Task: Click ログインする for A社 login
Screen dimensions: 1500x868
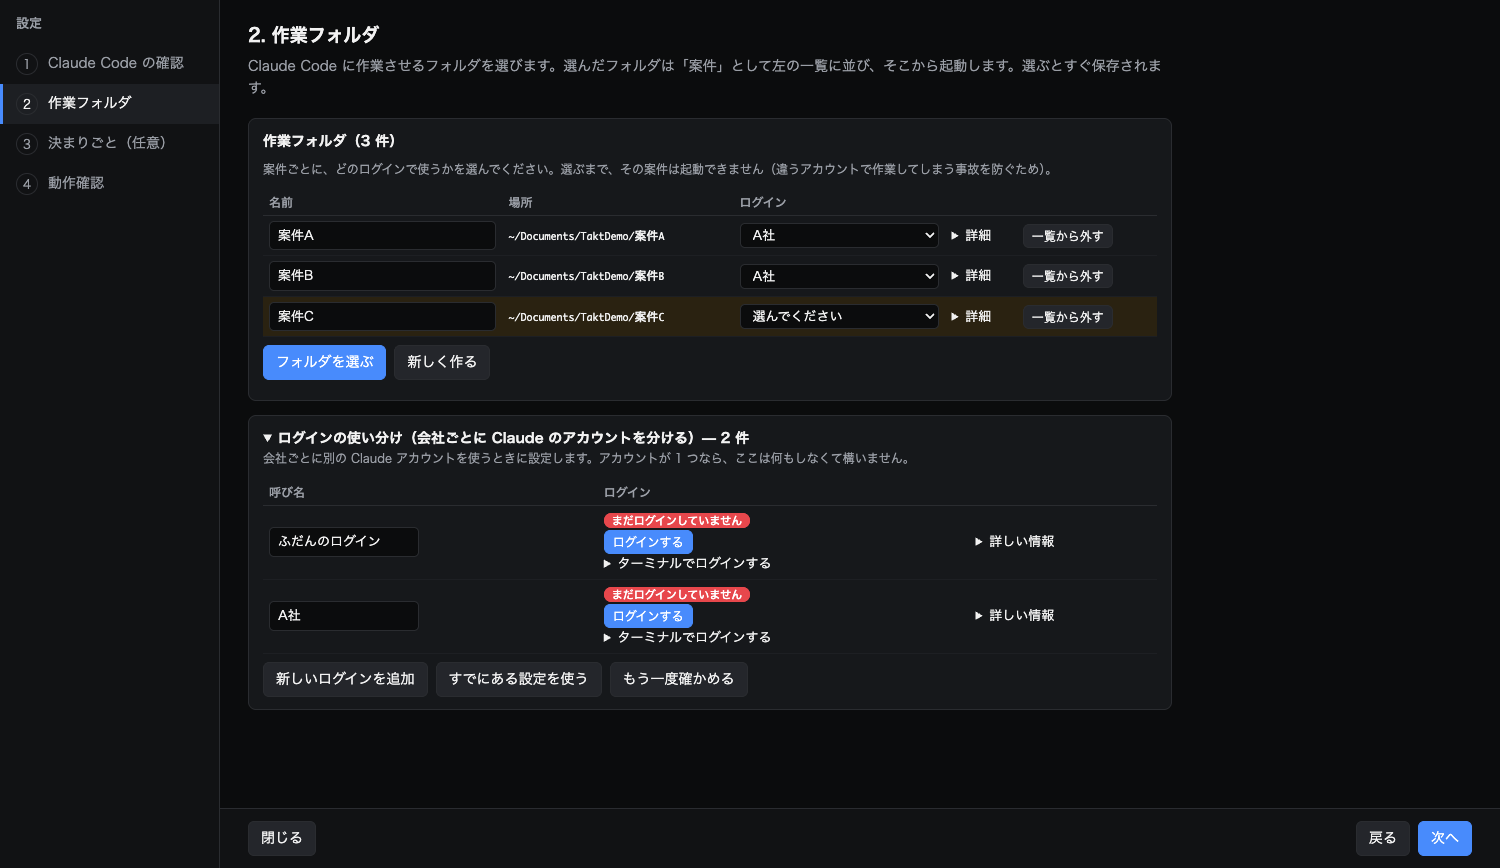Action: (648, 616)
